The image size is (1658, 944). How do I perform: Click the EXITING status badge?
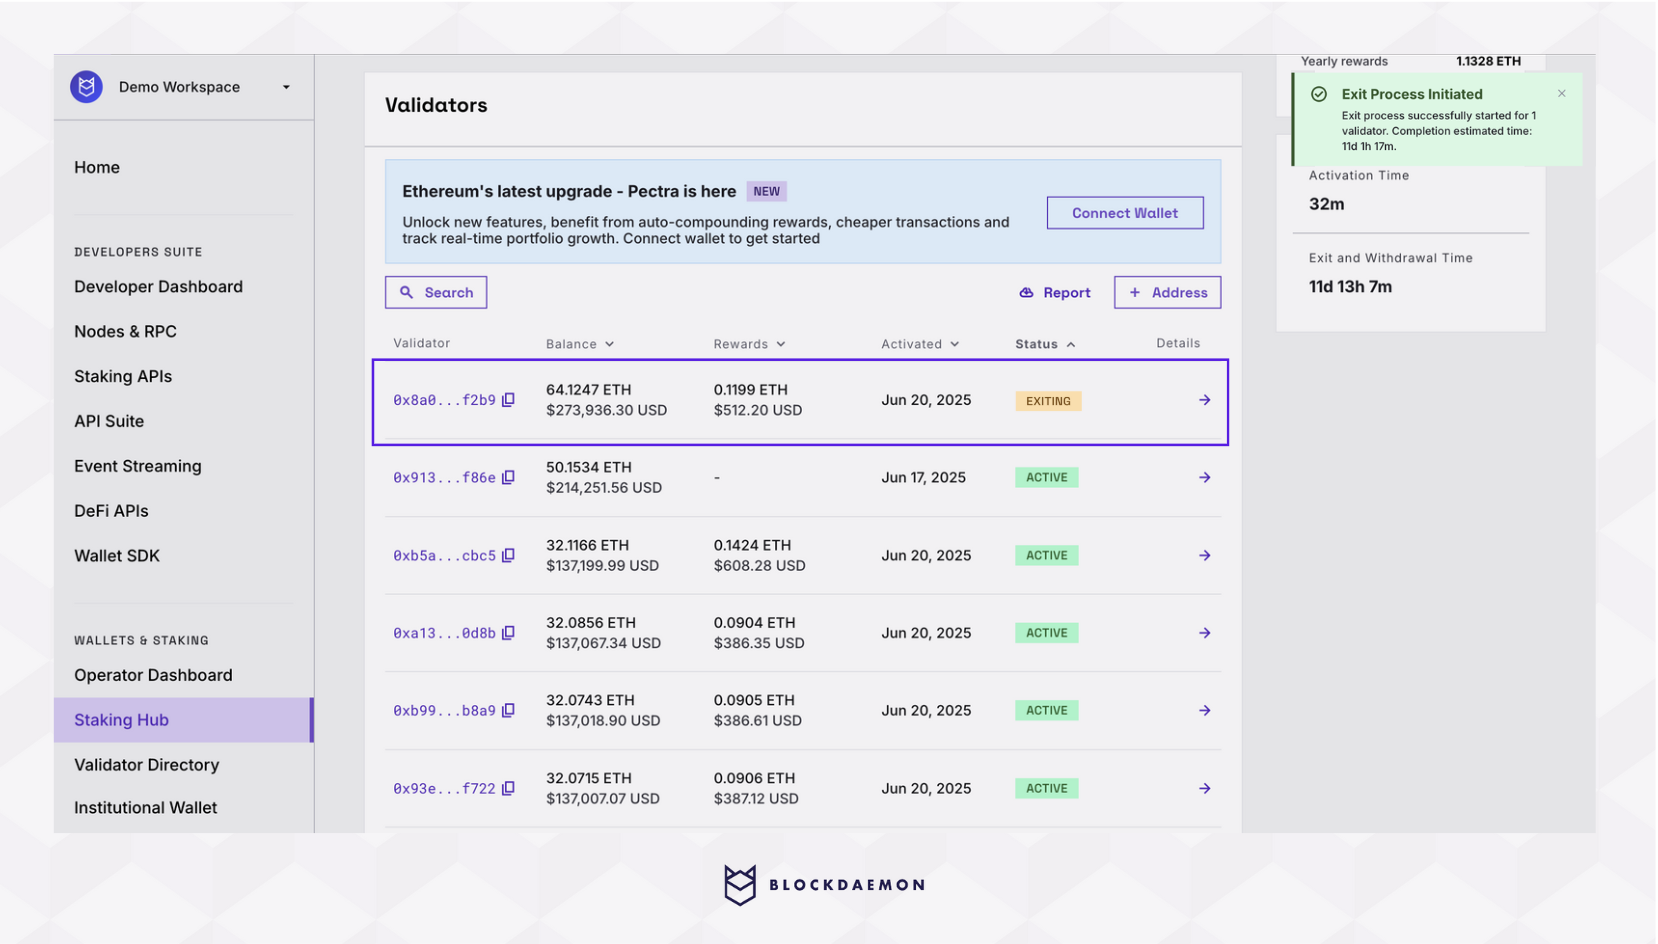tap(1048, 401)
